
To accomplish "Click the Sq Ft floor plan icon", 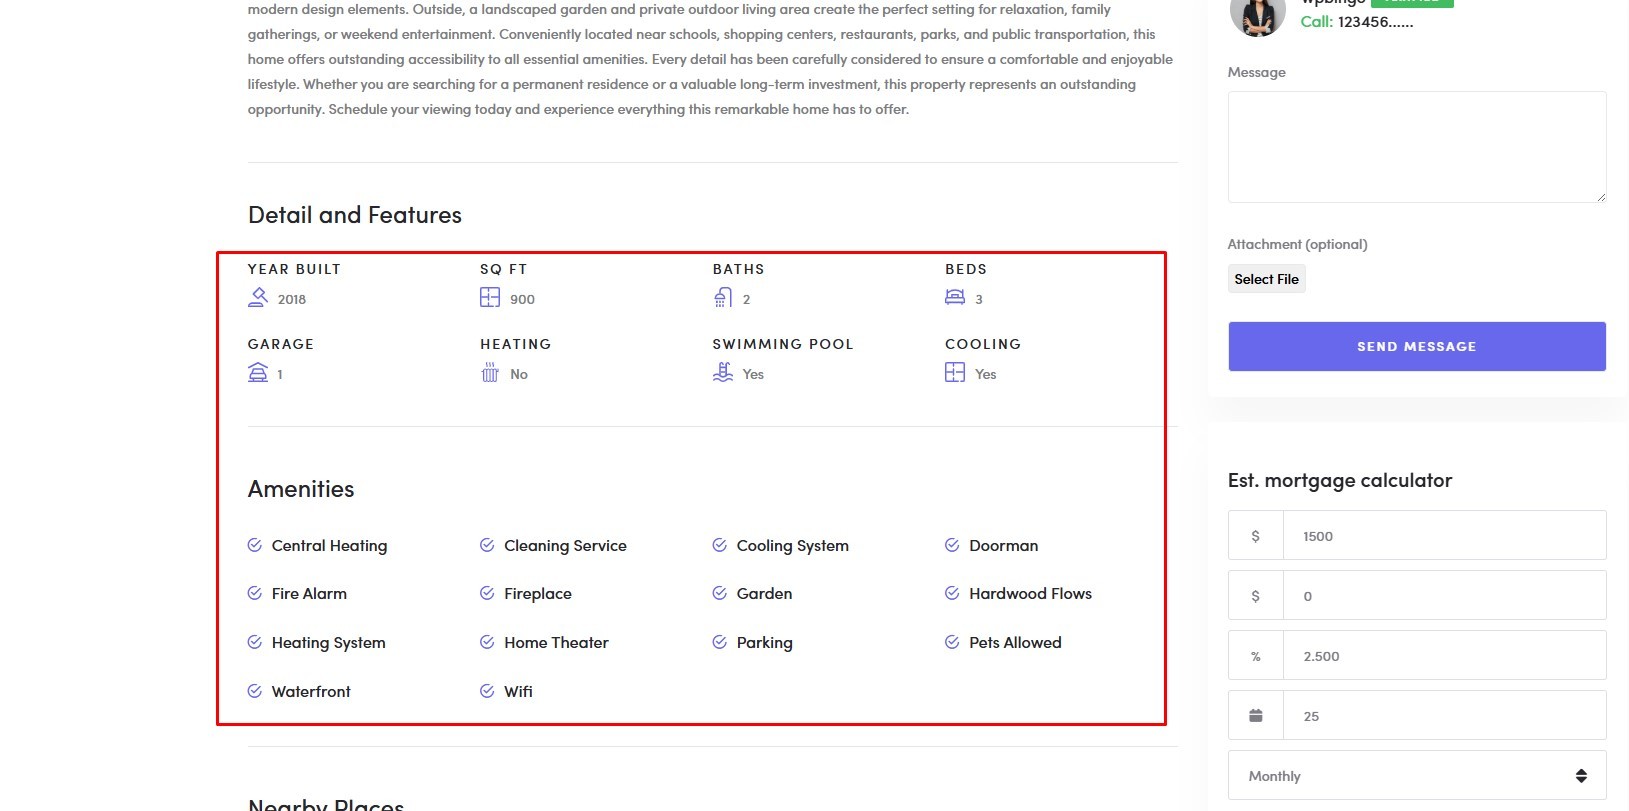I will pyautogui.click(x=490, y=297).
